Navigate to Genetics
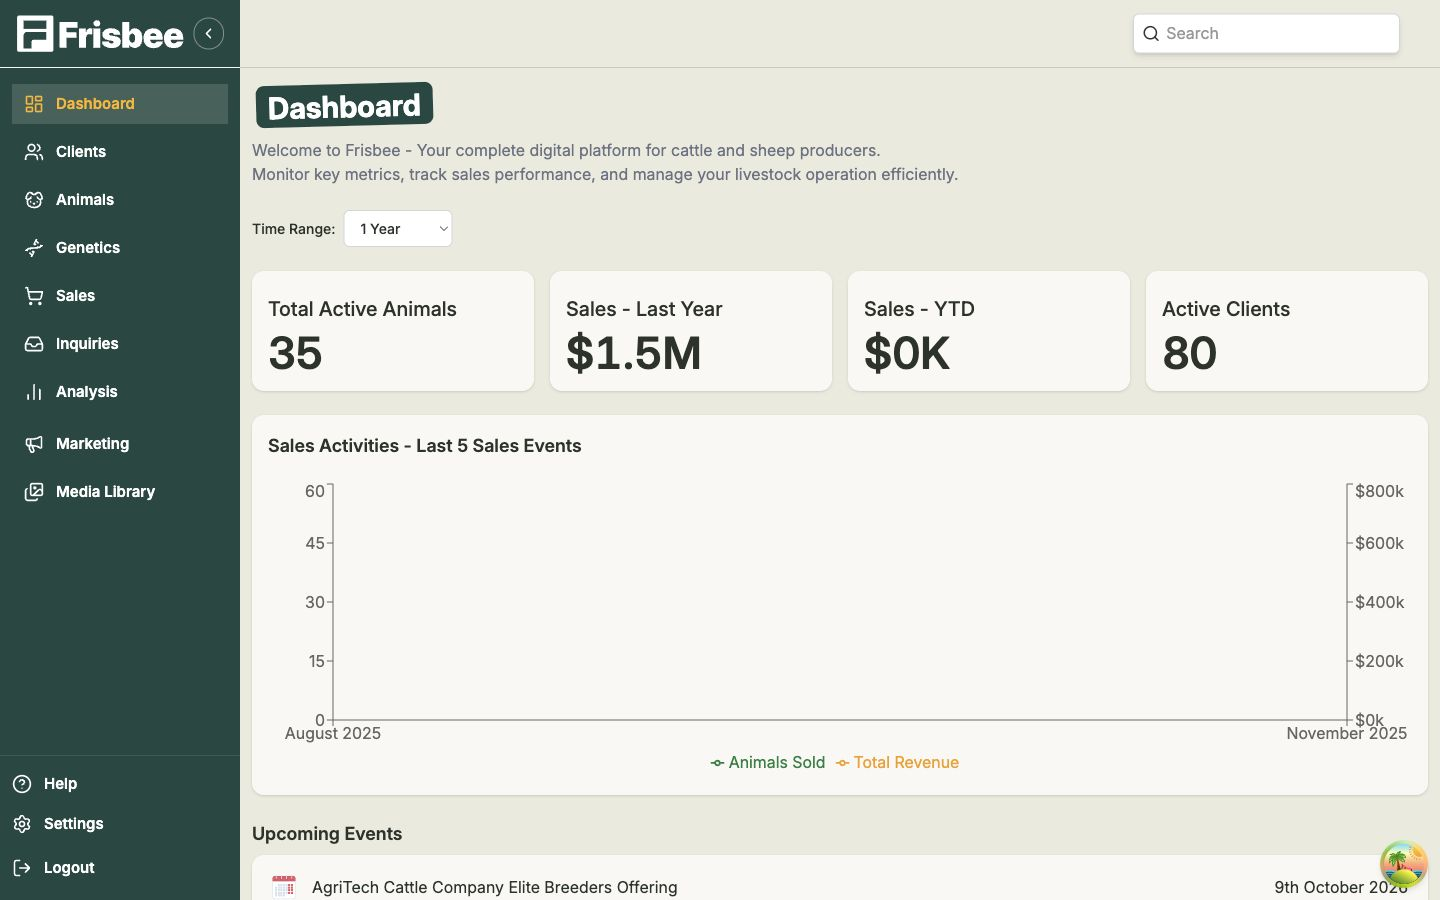The image size is (1440, 900). tap(120, 248)
